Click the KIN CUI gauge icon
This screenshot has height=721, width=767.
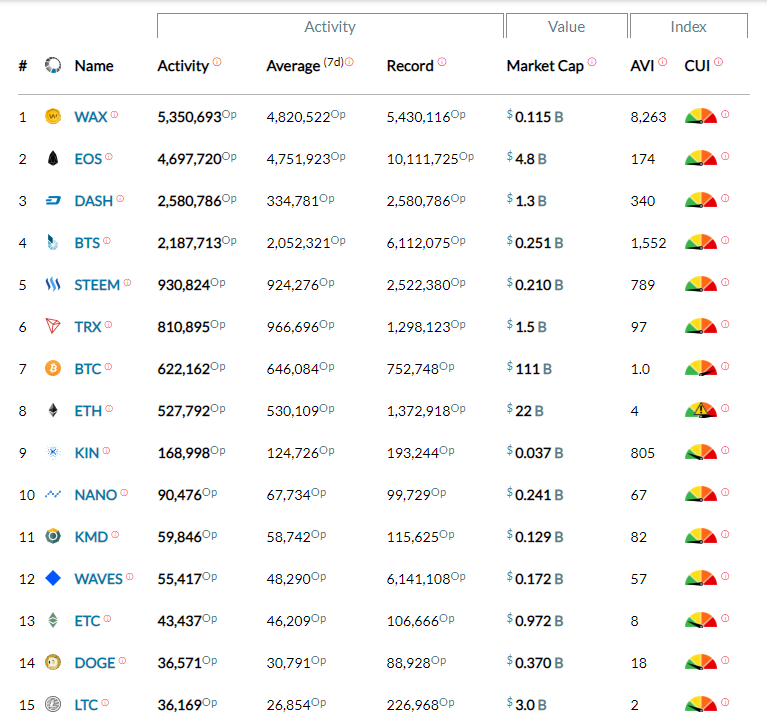click(700, 451)
